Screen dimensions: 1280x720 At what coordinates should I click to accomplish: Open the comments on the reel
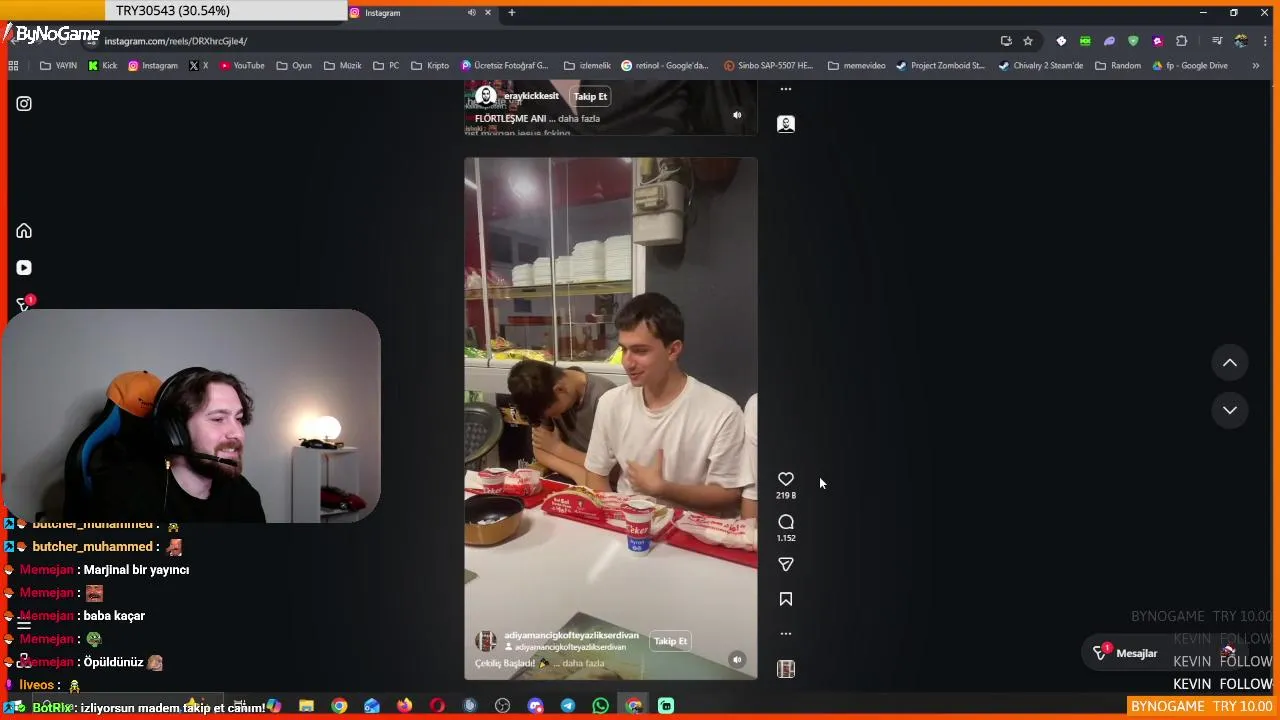click(x=786, y=522)
